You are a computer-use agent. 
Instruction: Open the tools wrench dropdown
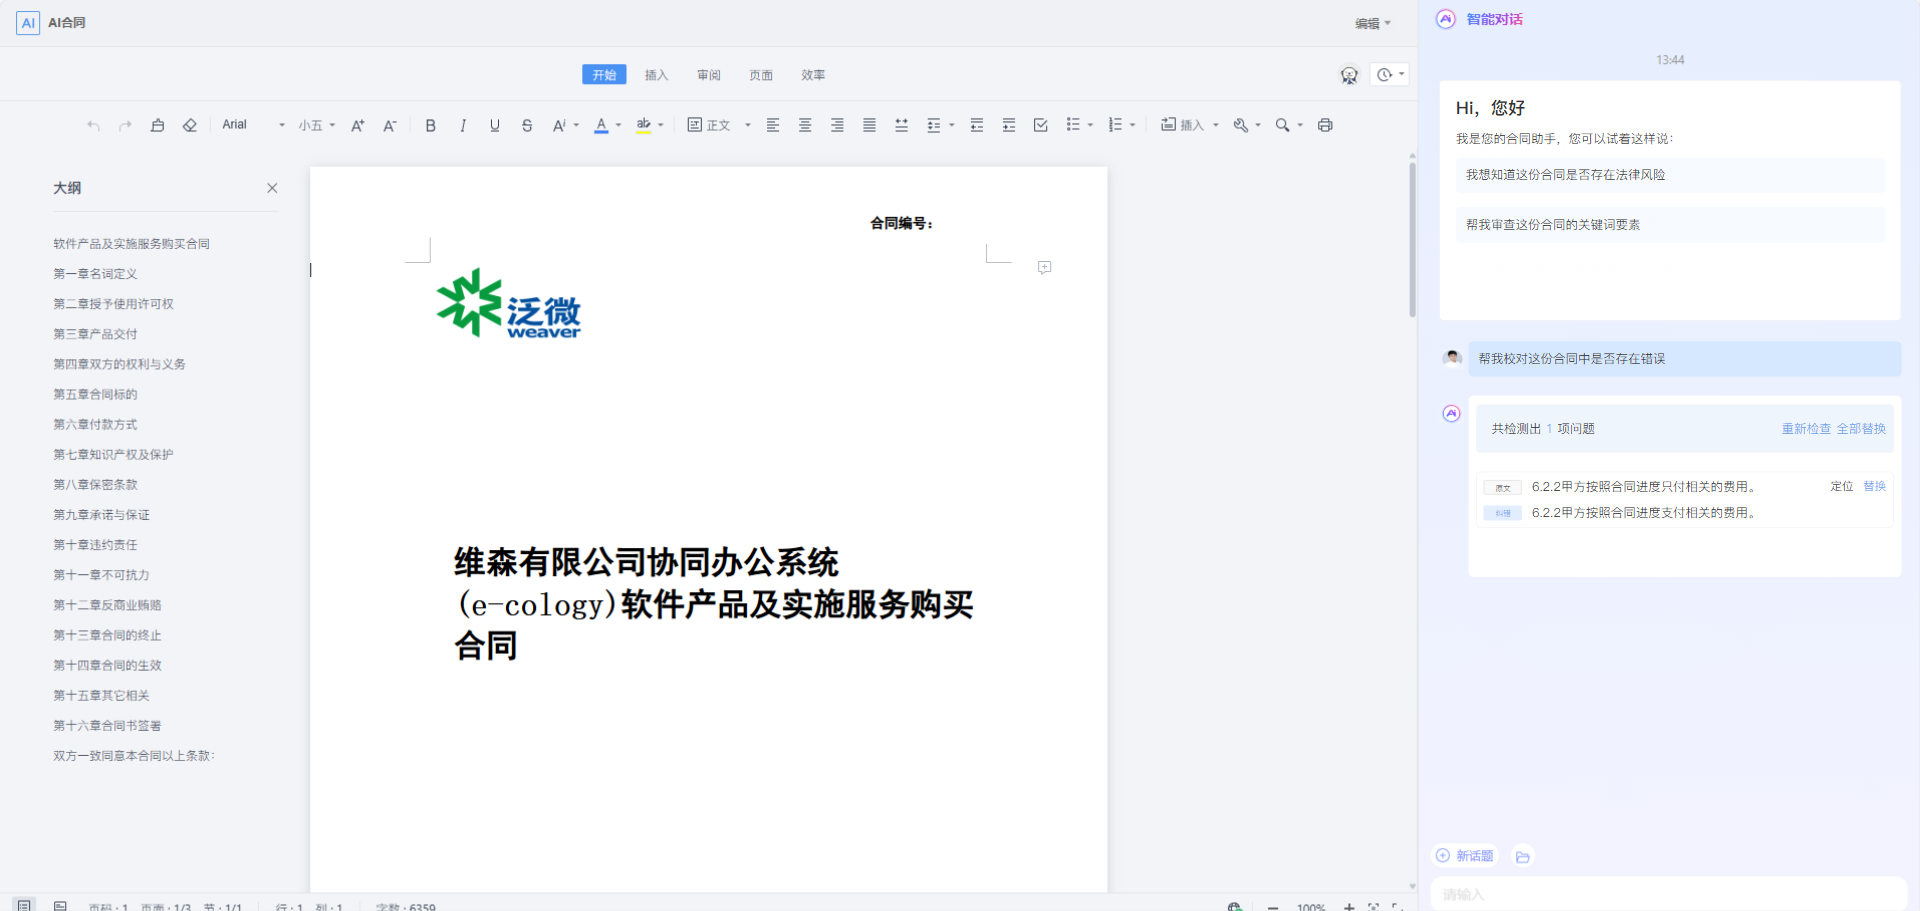click(x=1247, y=125)
